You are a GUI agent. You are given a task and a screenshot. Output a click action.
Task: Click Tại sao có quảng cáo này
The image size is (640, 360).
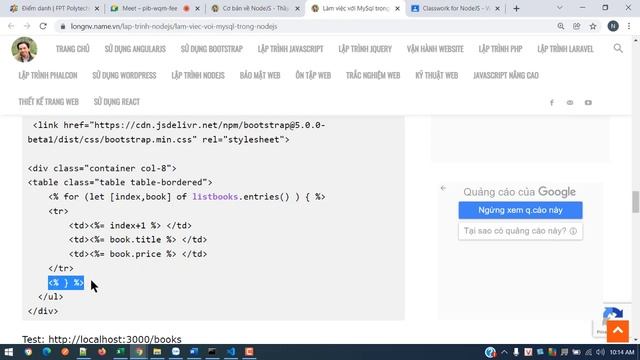(520, 231)
